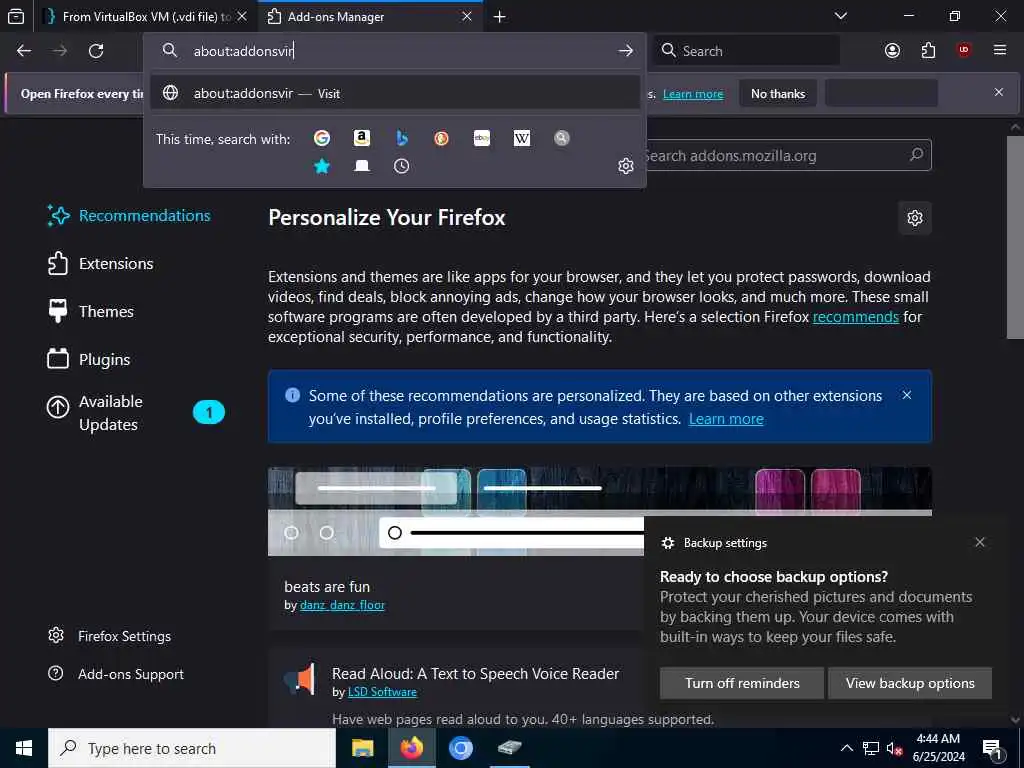The width and height of the screenshot is (1024, 768).
Task: Close the Open Firefox notification bar
Action: (x=999, y=92)
